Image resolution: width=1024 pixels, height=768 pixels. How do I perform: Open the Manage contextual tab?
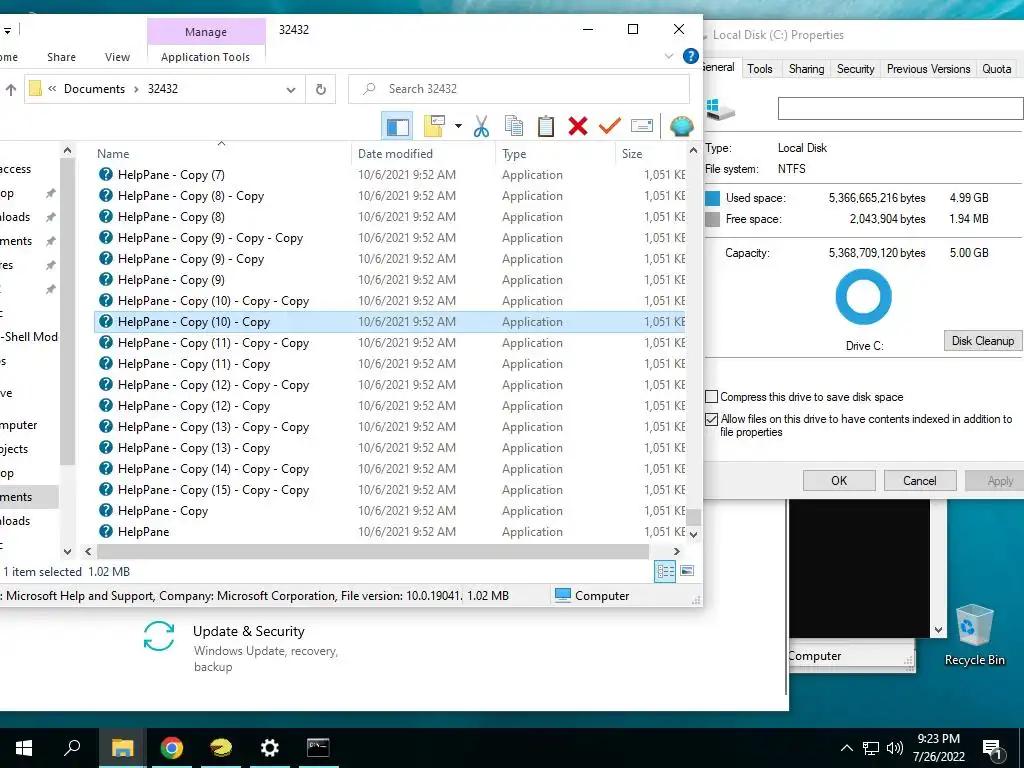tap(206, 31)
